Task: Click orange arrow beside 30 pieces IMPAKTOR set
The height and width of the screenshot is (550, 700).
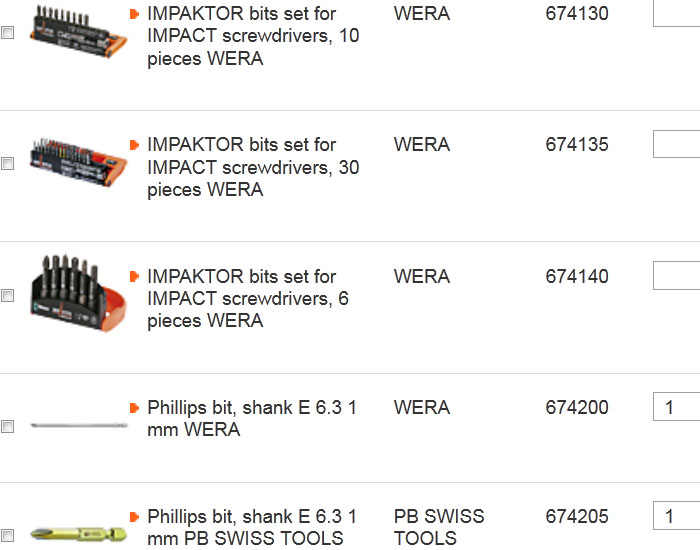Action: click(134, 145)
